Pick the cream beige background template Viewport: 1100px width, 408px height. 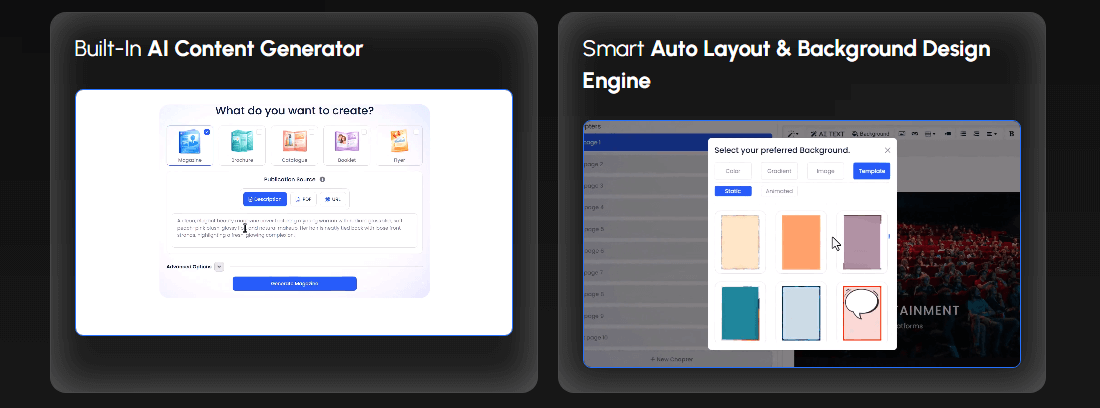click(x=740, y=243)
